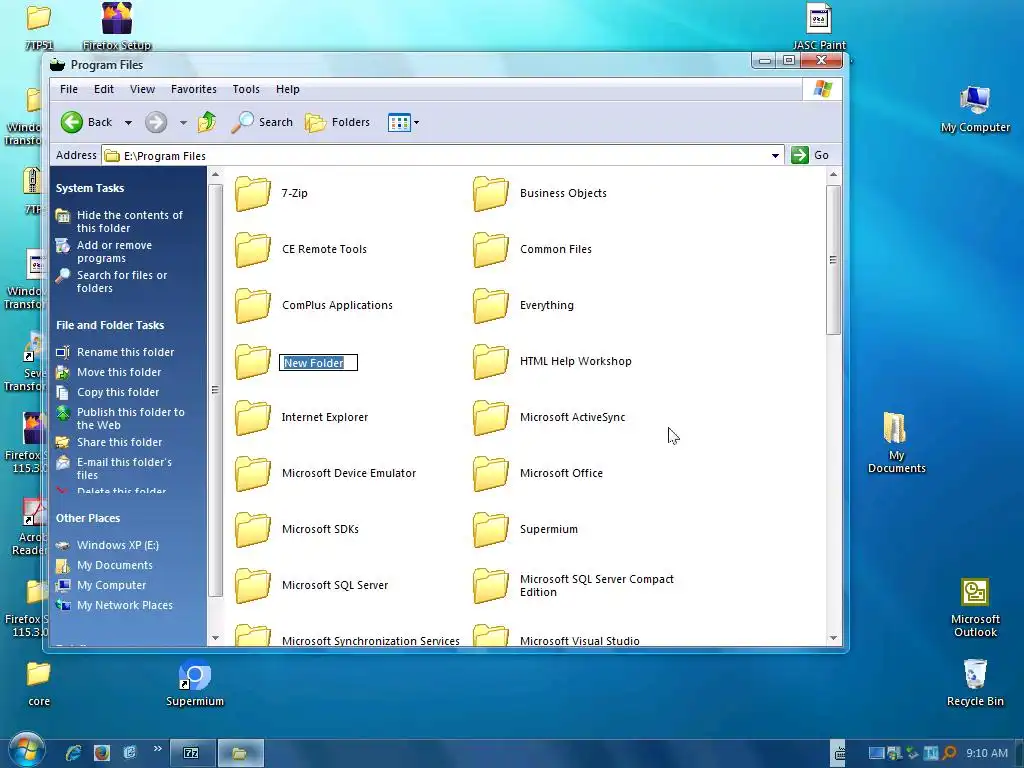Select Microsoft Outlook desktop icon

(975, 607)
